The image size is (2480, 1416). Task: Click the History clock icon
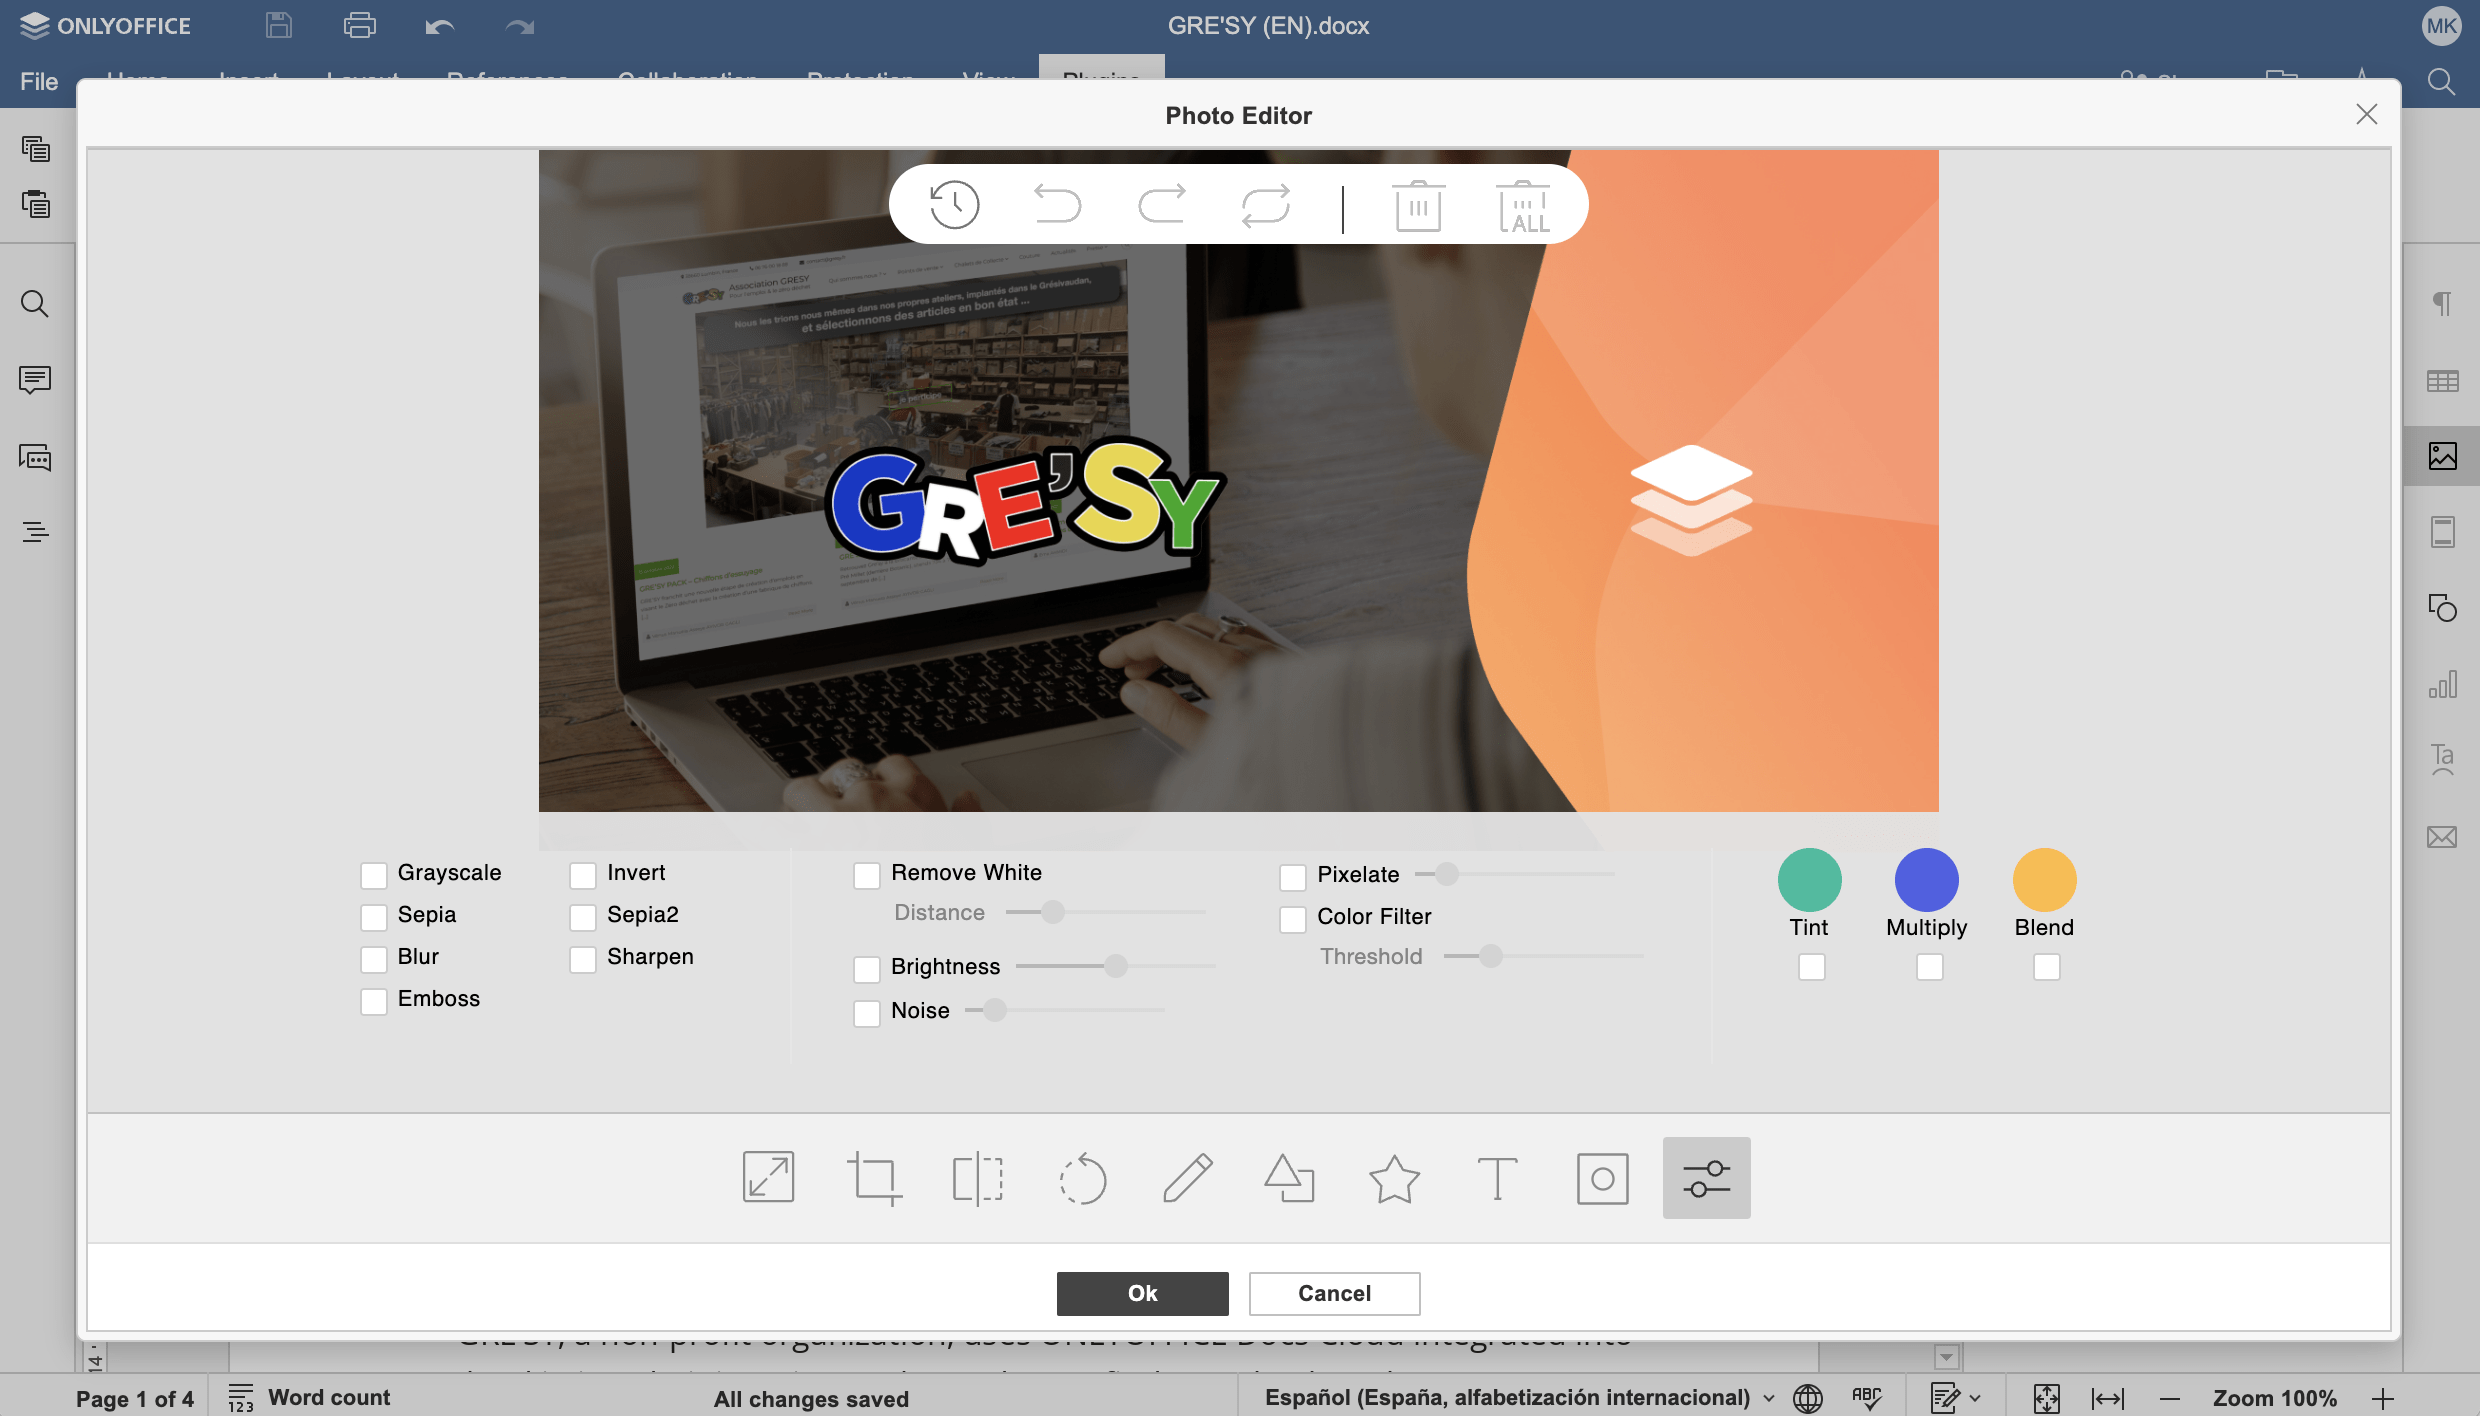tap(954, 205)
